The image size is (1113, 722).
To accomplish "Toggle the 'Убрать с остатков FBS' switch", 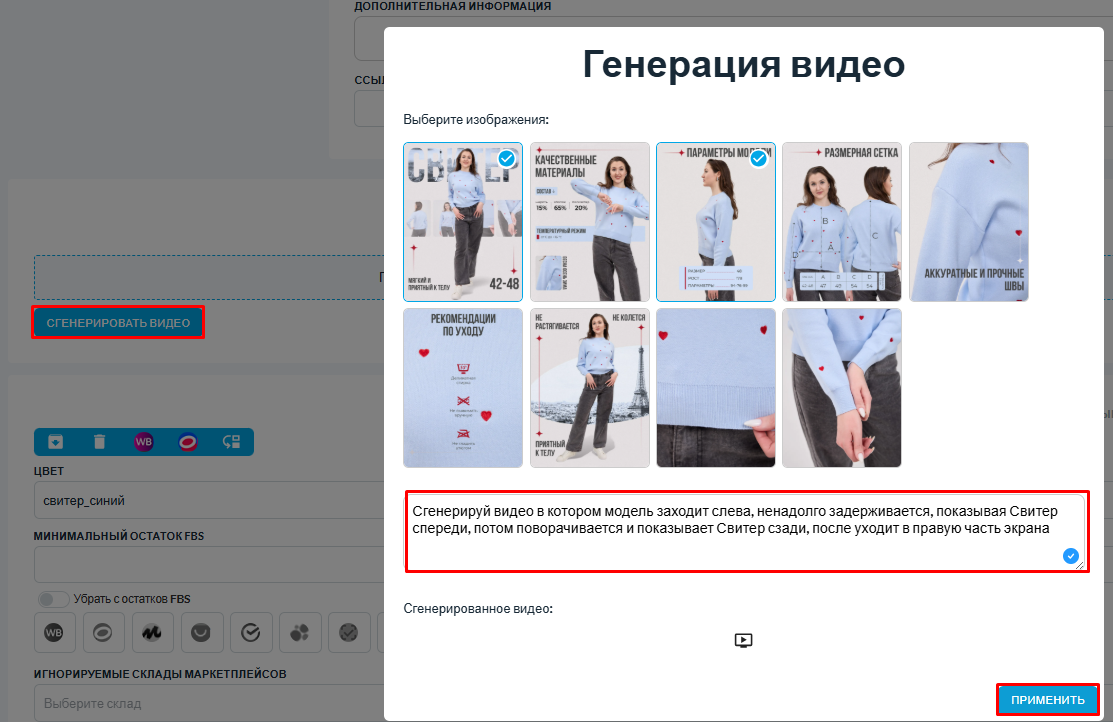I will coord(52,599).
